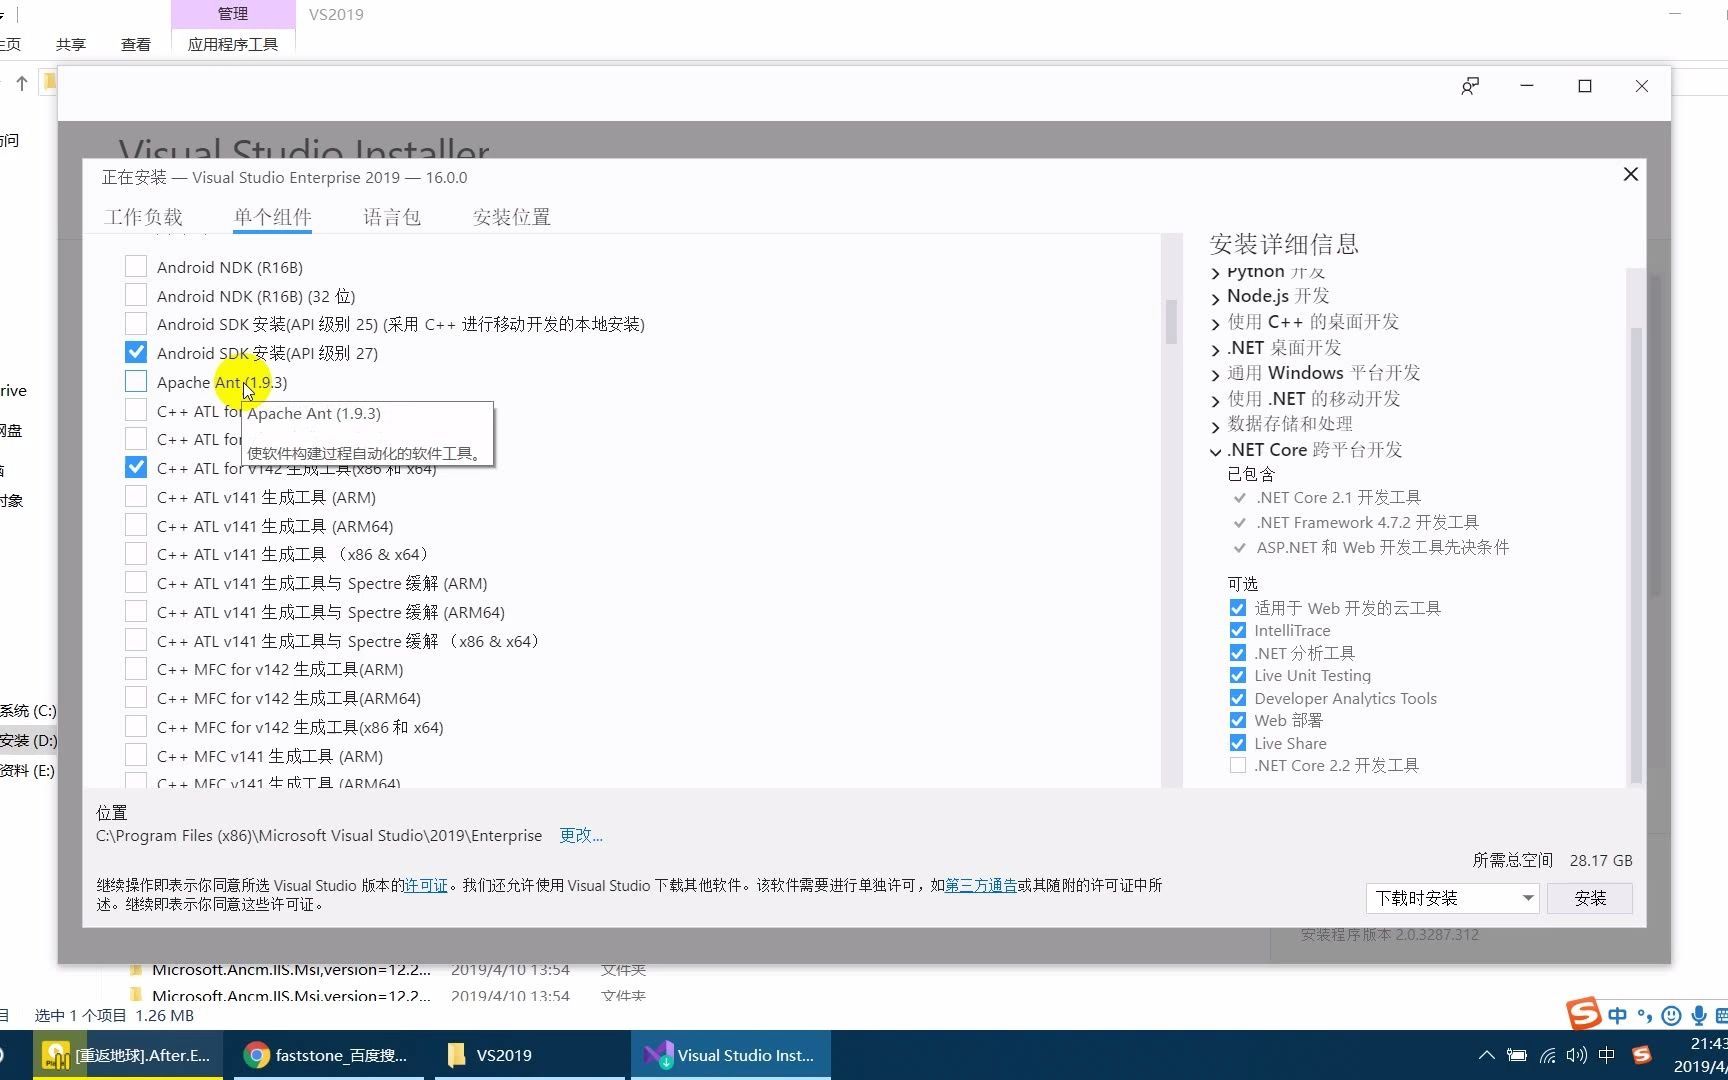Click the 中 language indicator on Sogou toolbar

click(1617, 1016)
